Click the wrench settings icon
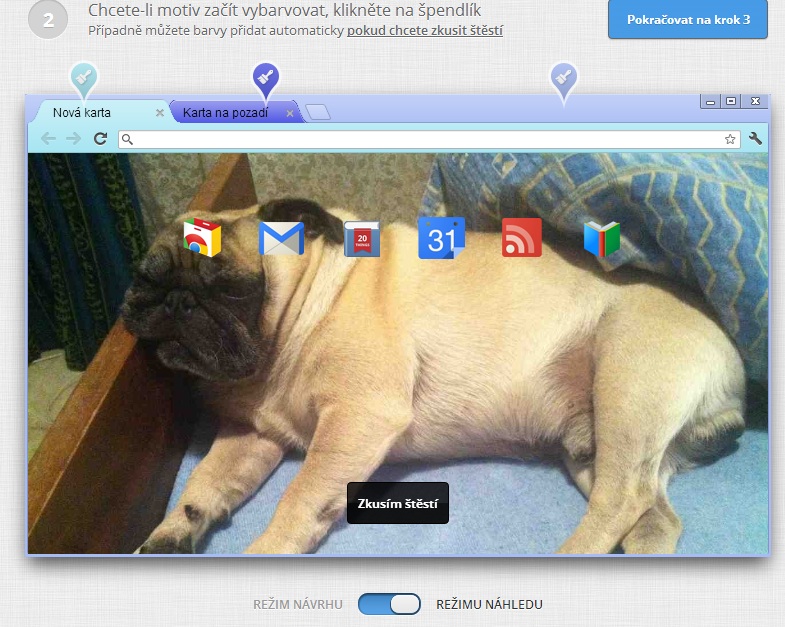 pos(755,138)
